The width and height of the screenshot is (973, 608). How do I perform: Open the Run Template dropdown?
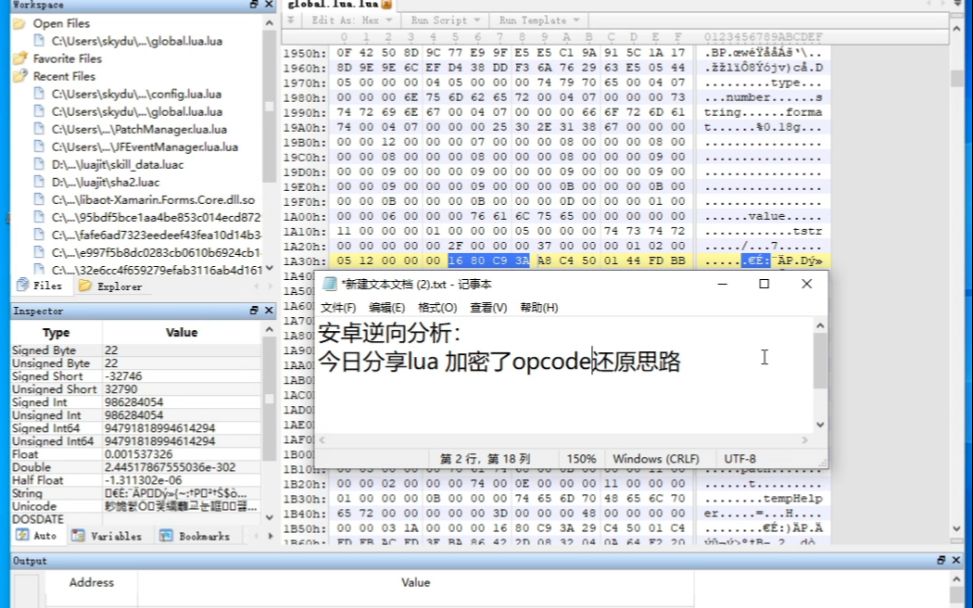(539, 20)
